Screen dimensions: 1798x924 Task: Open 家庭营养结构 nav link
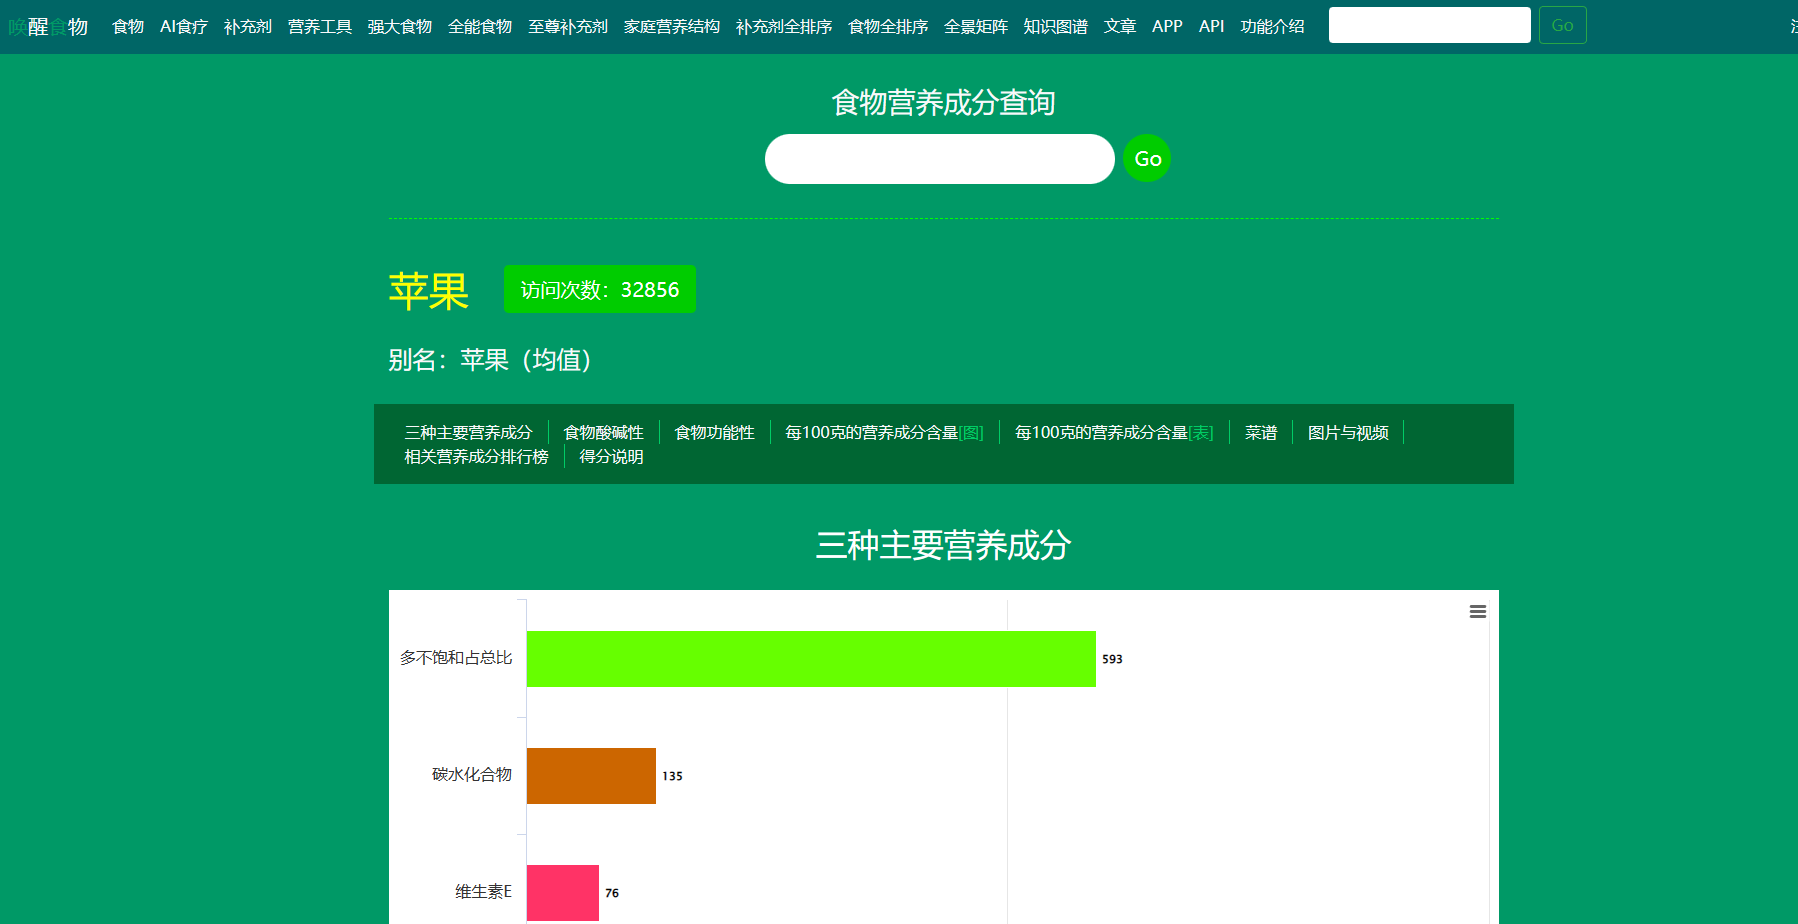672,27
